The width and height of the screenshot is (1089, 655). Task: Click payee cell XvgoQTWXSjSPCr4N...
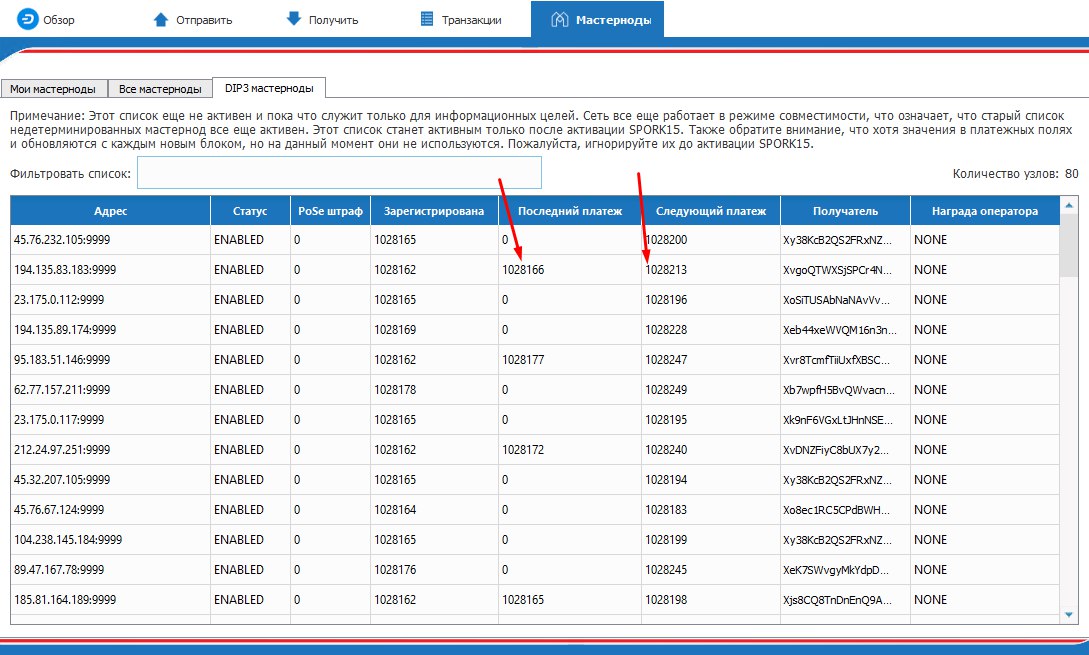[x=838, y=270]
